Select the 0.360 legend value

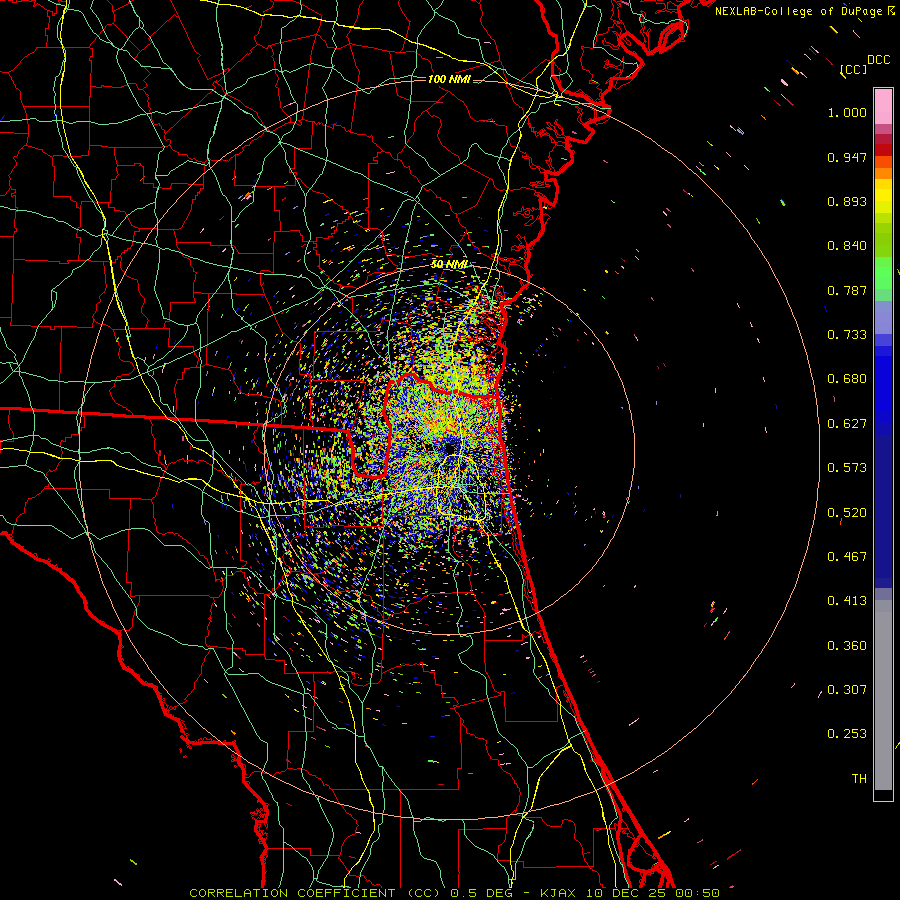pyautogui.click(x=847, y=646)
